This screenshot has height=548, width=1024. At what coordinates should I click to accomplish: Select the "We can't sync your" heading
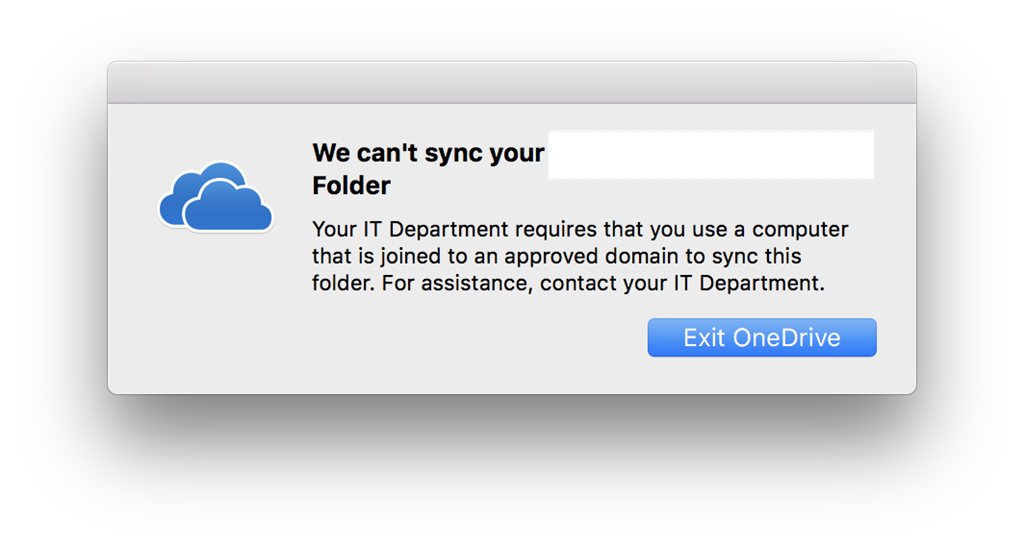tap(428, 153)
